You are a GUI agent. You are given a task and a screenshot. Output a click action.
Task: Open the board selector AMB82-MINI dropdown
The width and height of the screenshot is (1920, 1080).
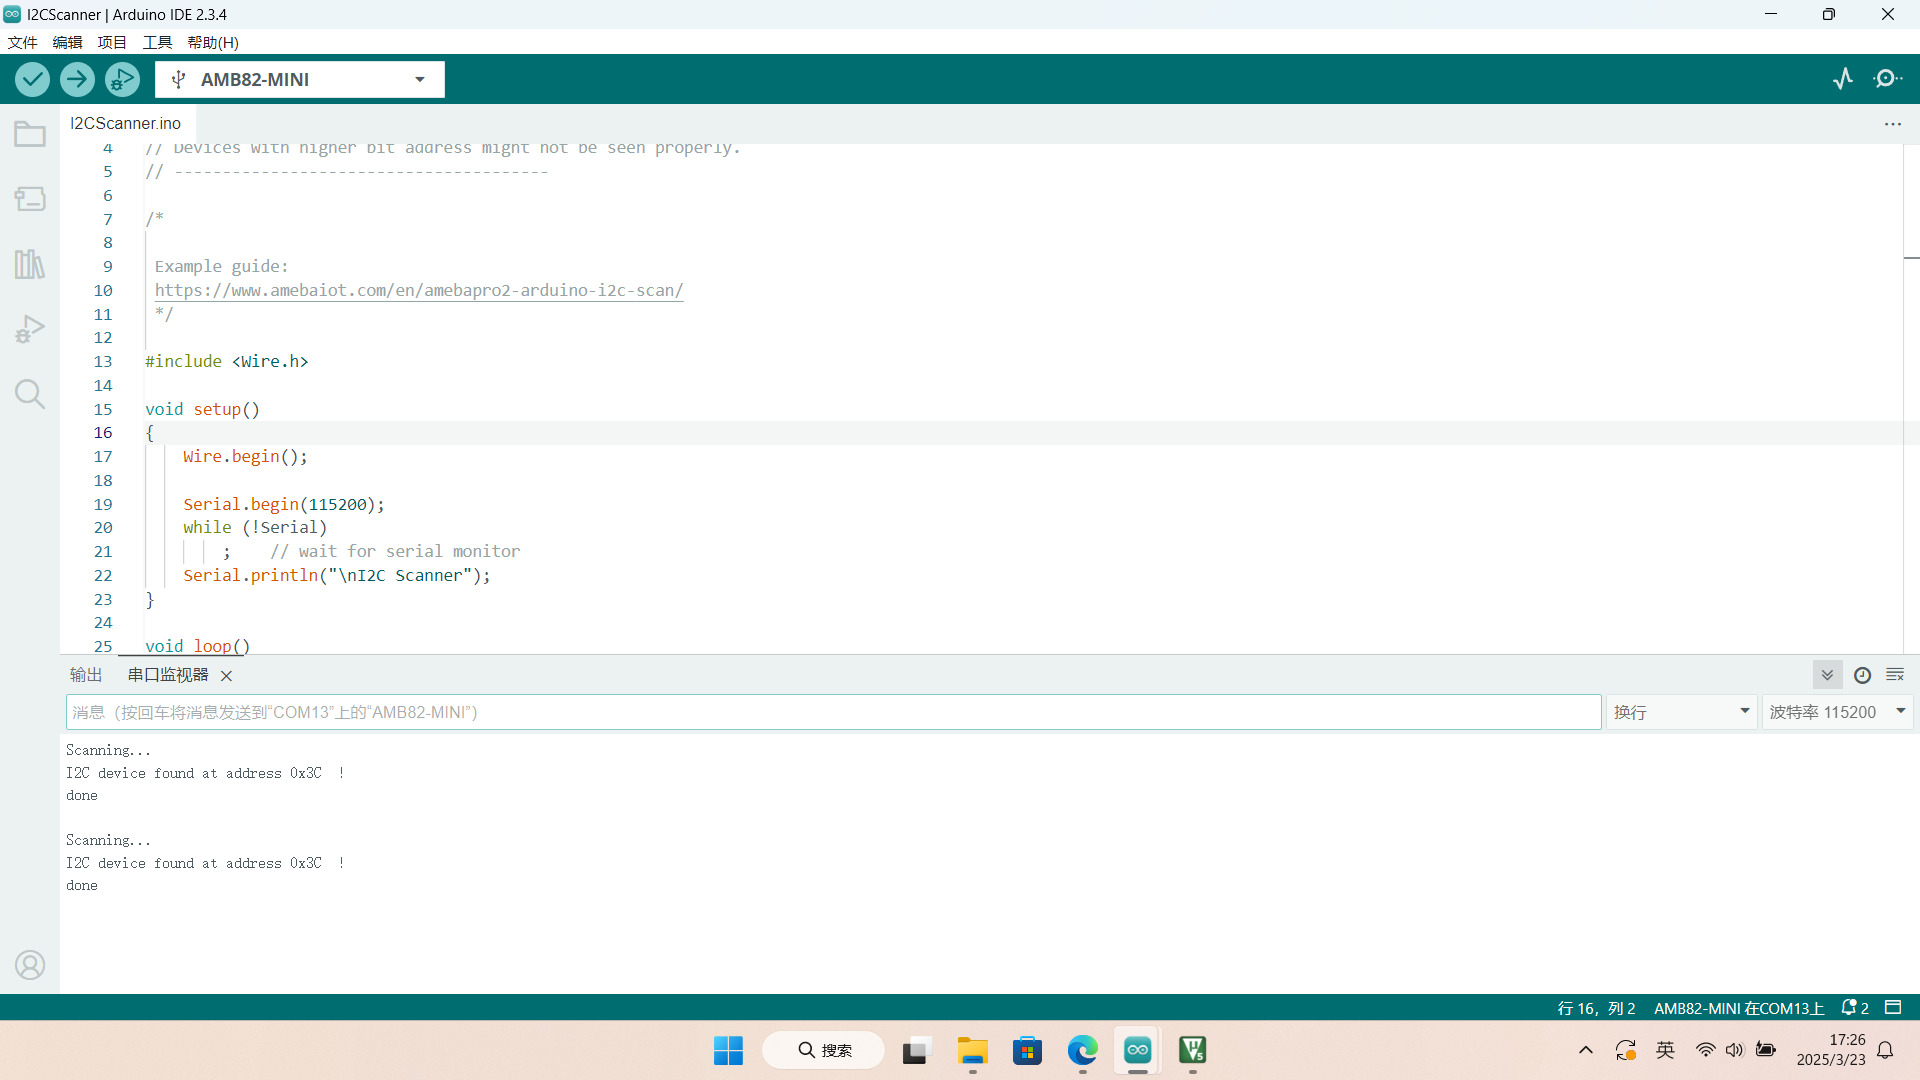300,80
